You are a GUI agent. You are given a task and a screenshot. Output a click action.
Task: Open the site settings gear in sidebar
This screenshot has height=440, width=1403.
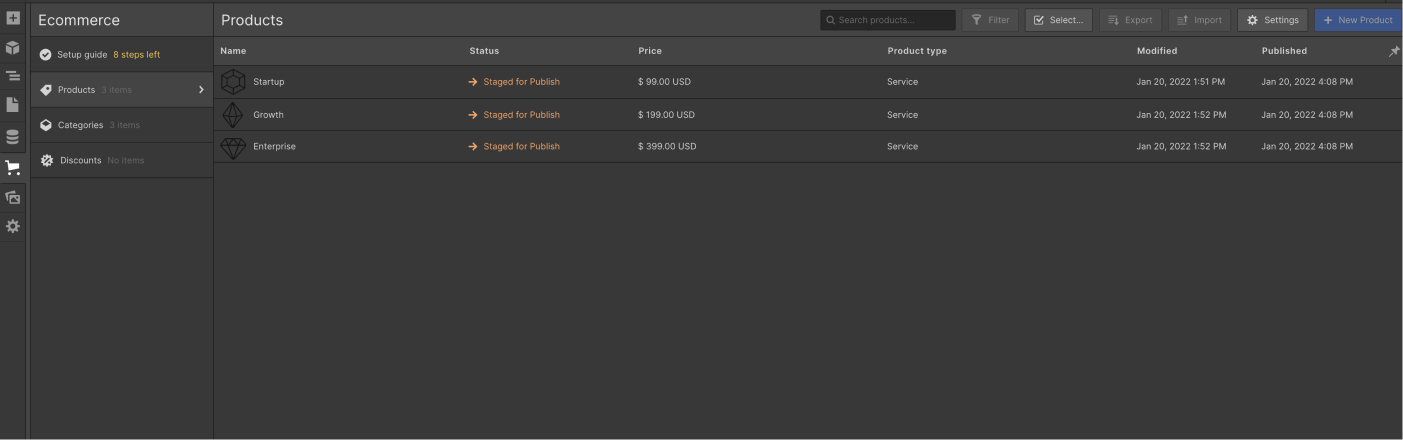13,226
